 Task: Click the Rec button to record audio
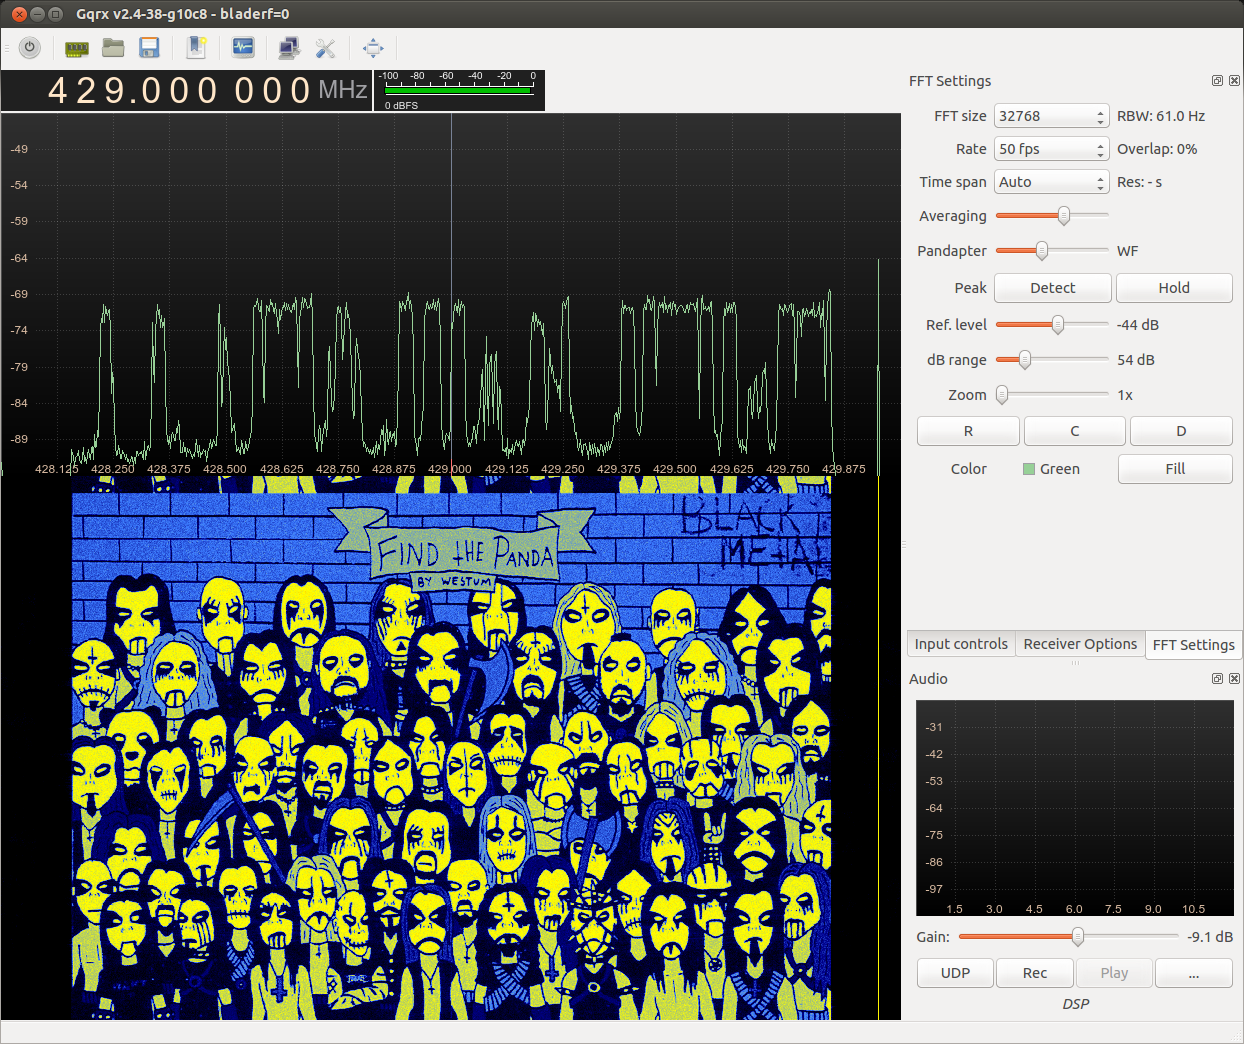click(1034, 973)
